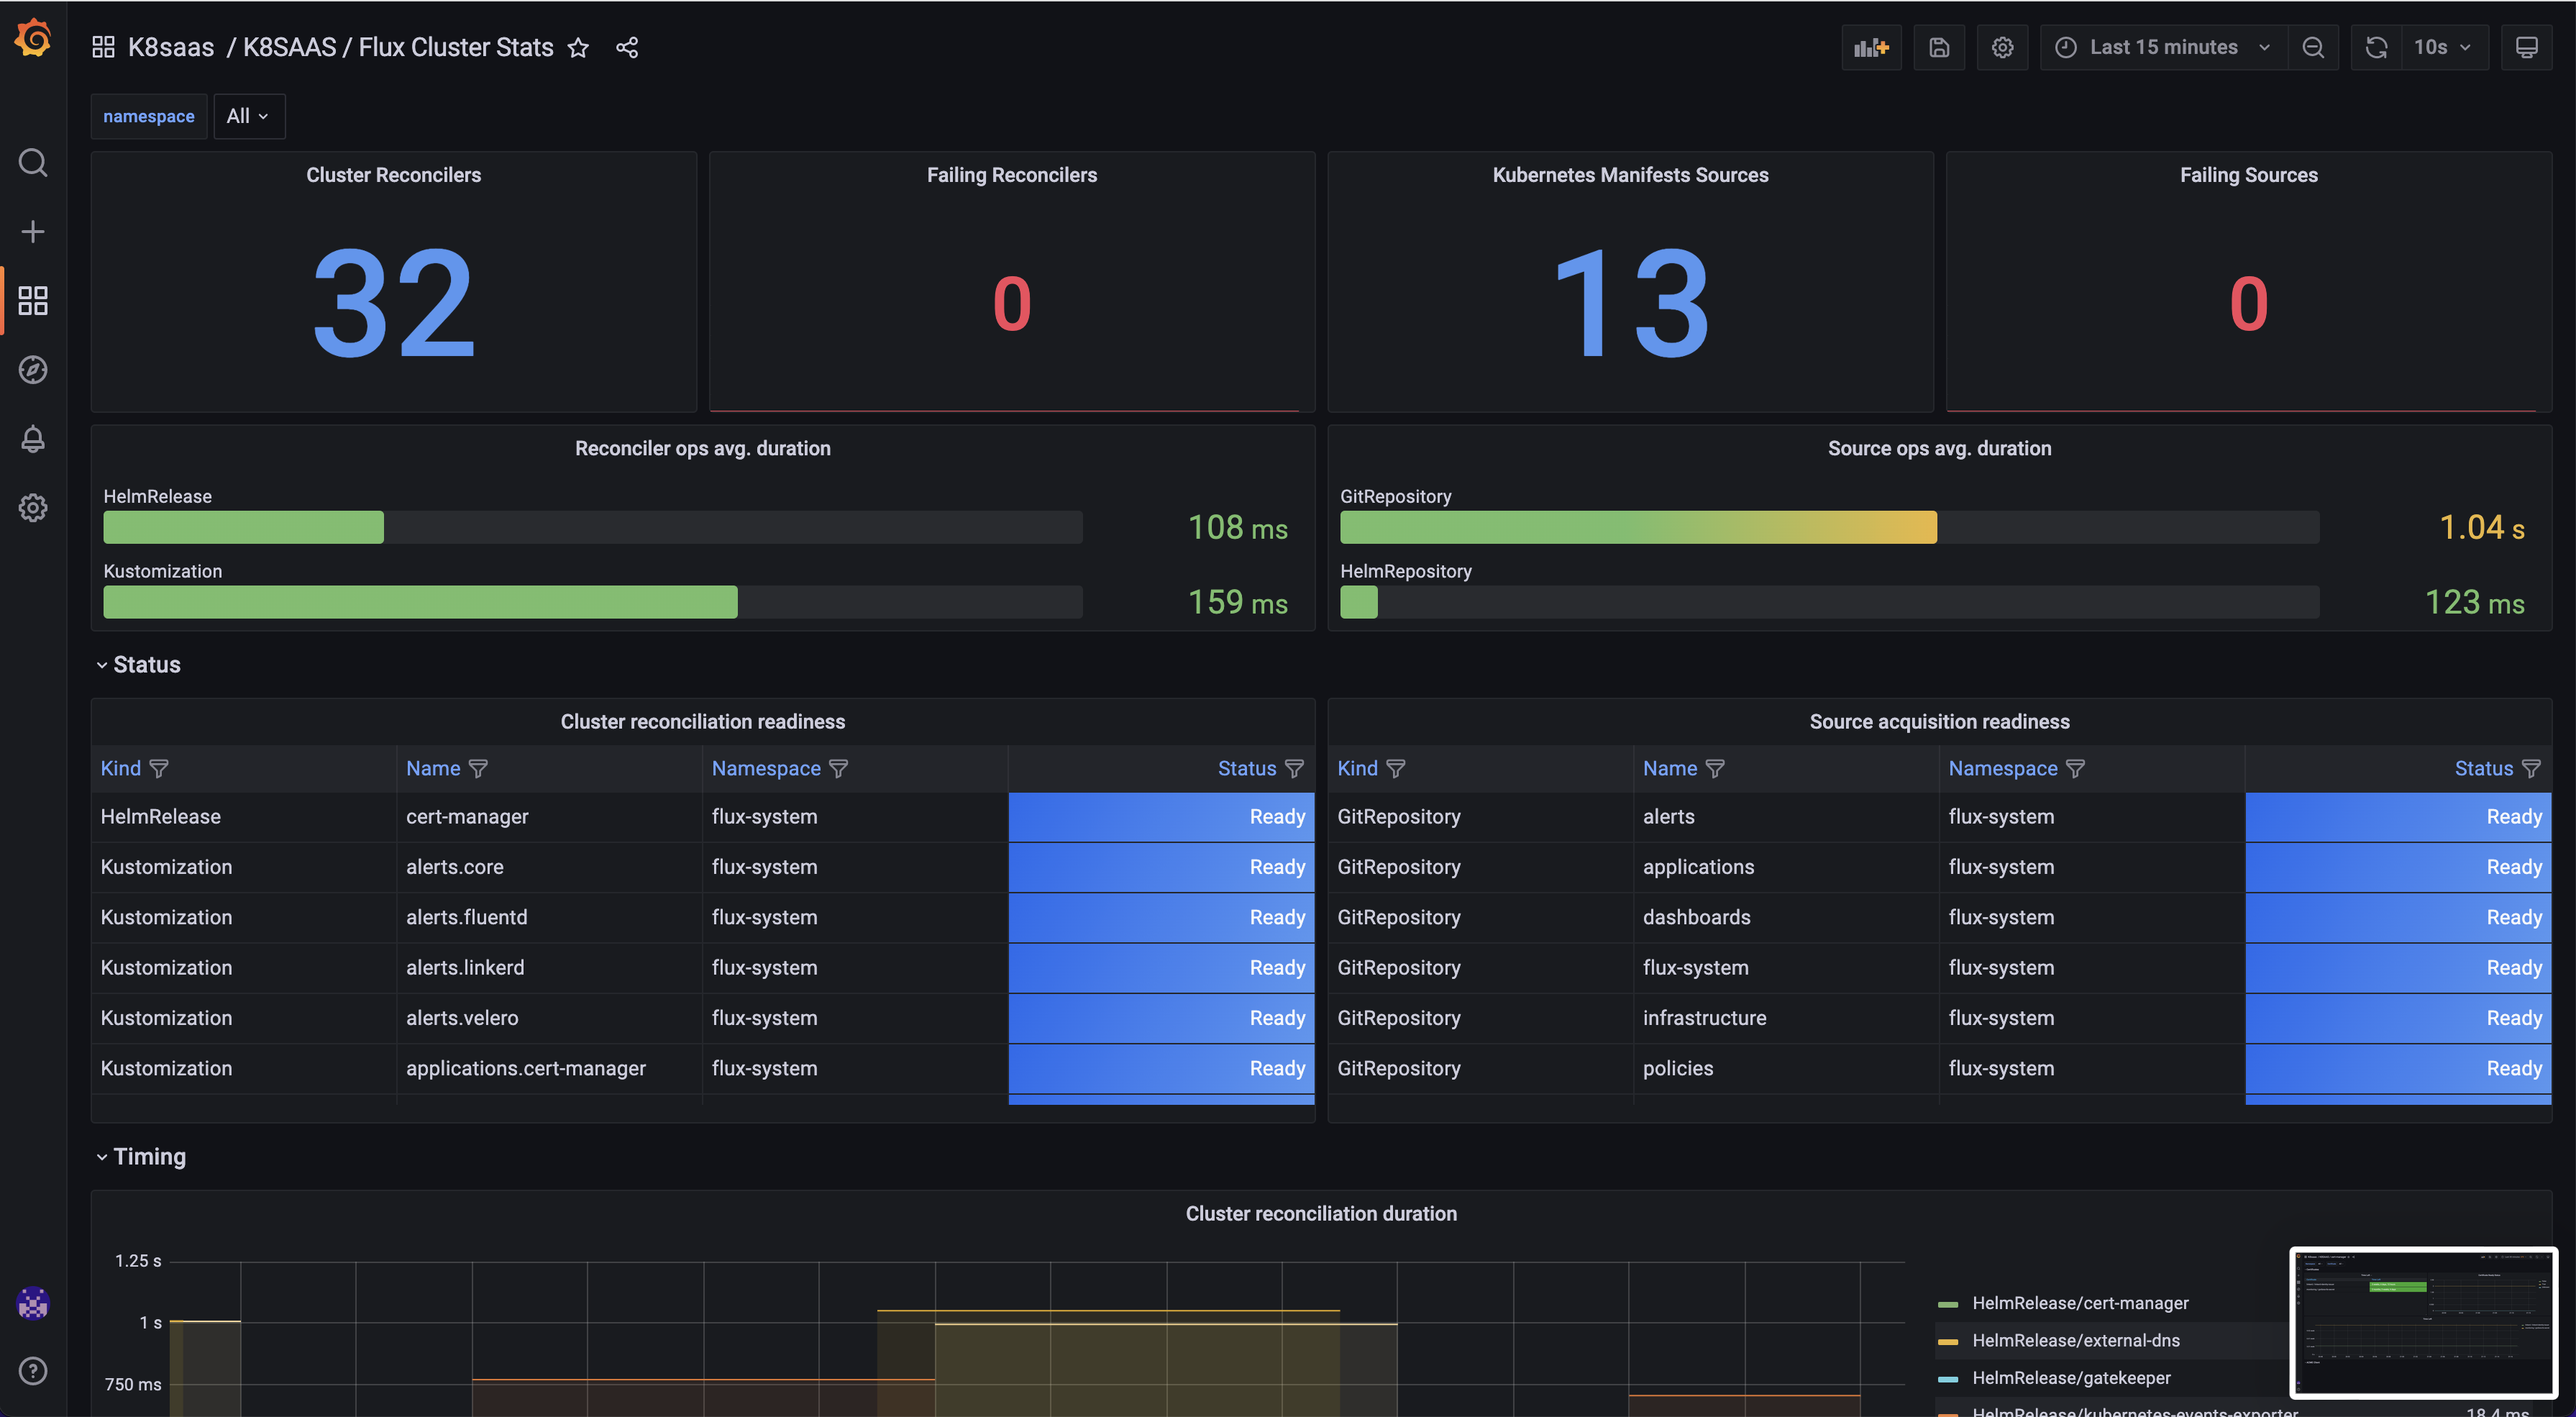The height and width of the screenshot is (1417, 2576).
Task: Open Cluster reconciliation duration panel menu
Action: click(1321, 1213)
